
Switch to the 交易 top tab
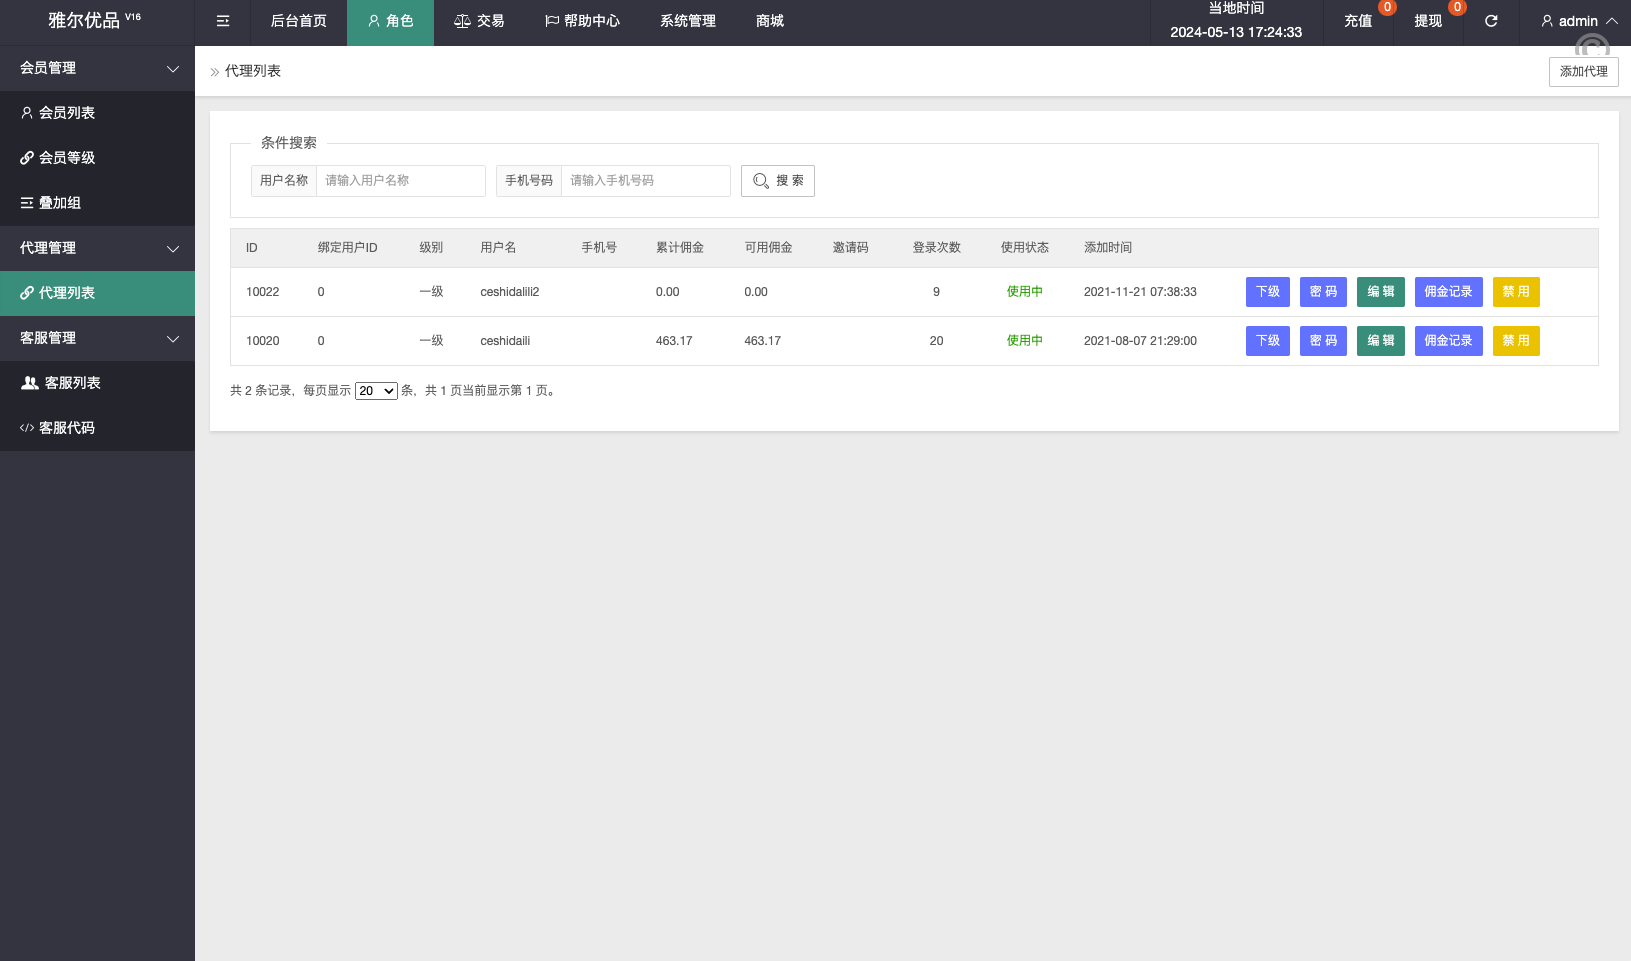479,21
